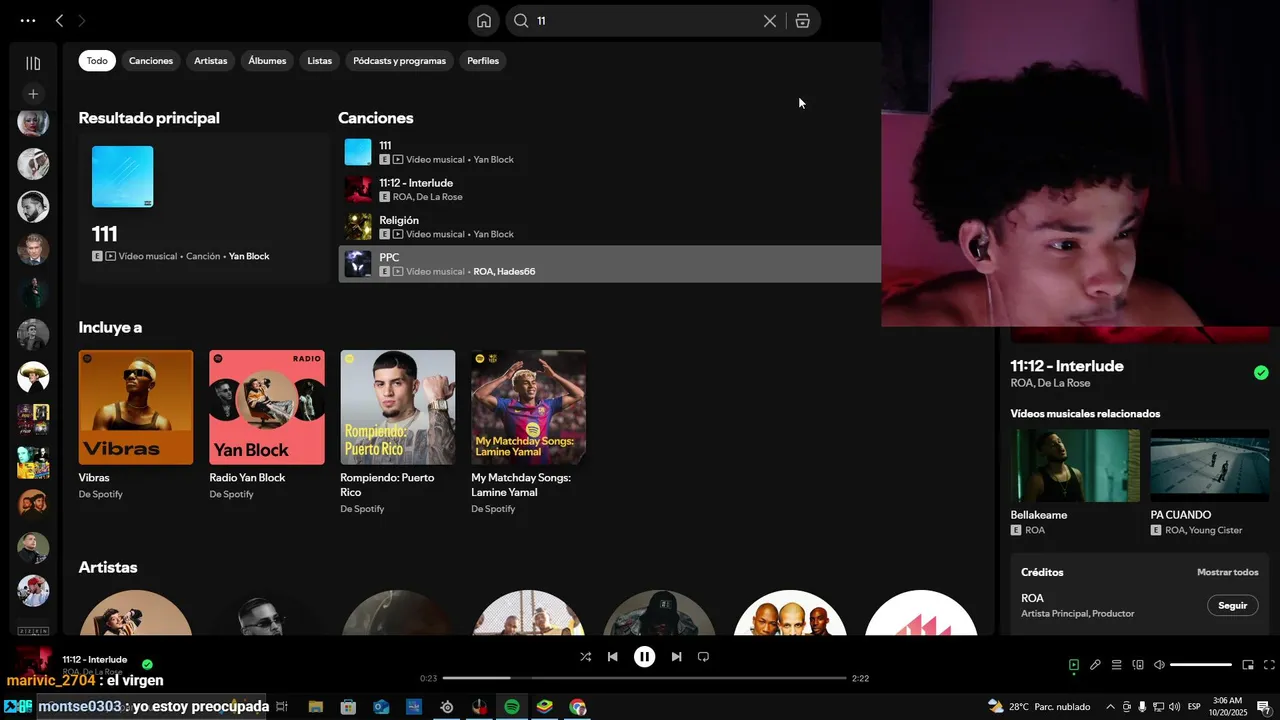Open Rompiendo: Puerto Rico playlist
The image size is (1280, 720).
(x=398, y=432)
